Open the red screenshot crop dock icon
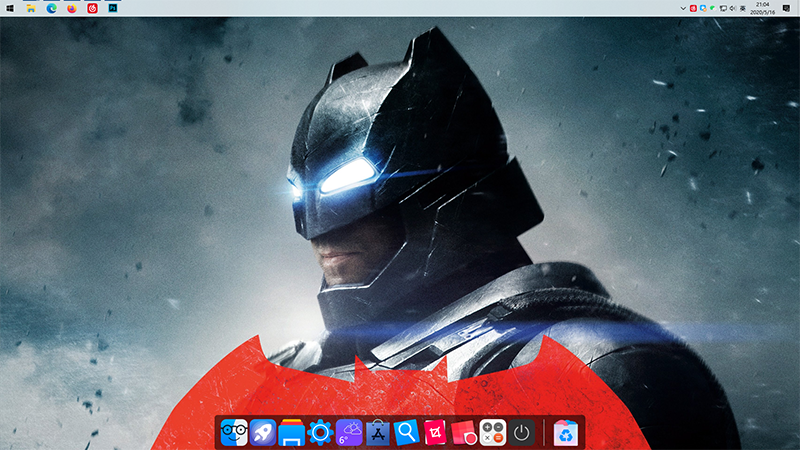The width and height of the screenshot is (800, 450). pos(436,432)
